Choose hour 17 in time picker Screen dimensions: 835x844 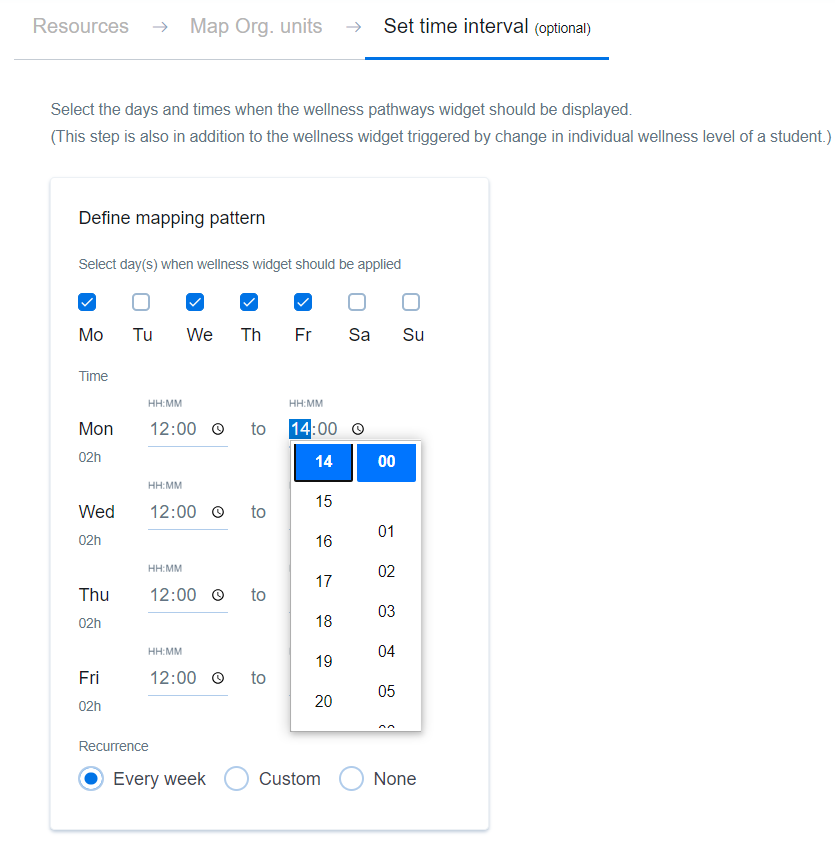click(x=324, y=581)
